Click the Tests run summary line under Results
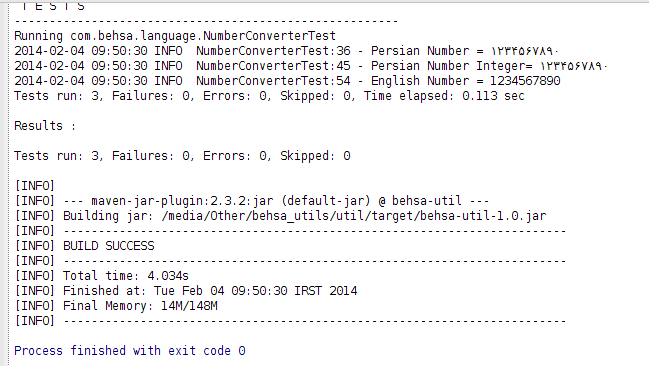The image size is (649, 366). point(182,156)
